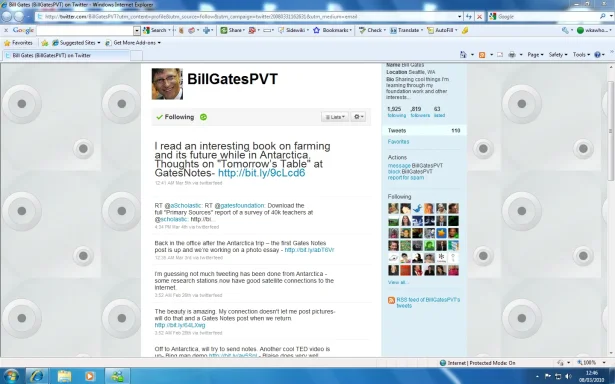Viewport: 615px width, 384px height.
Task: Click the spell Check toolbar button
Action: [x=371, y=30]
